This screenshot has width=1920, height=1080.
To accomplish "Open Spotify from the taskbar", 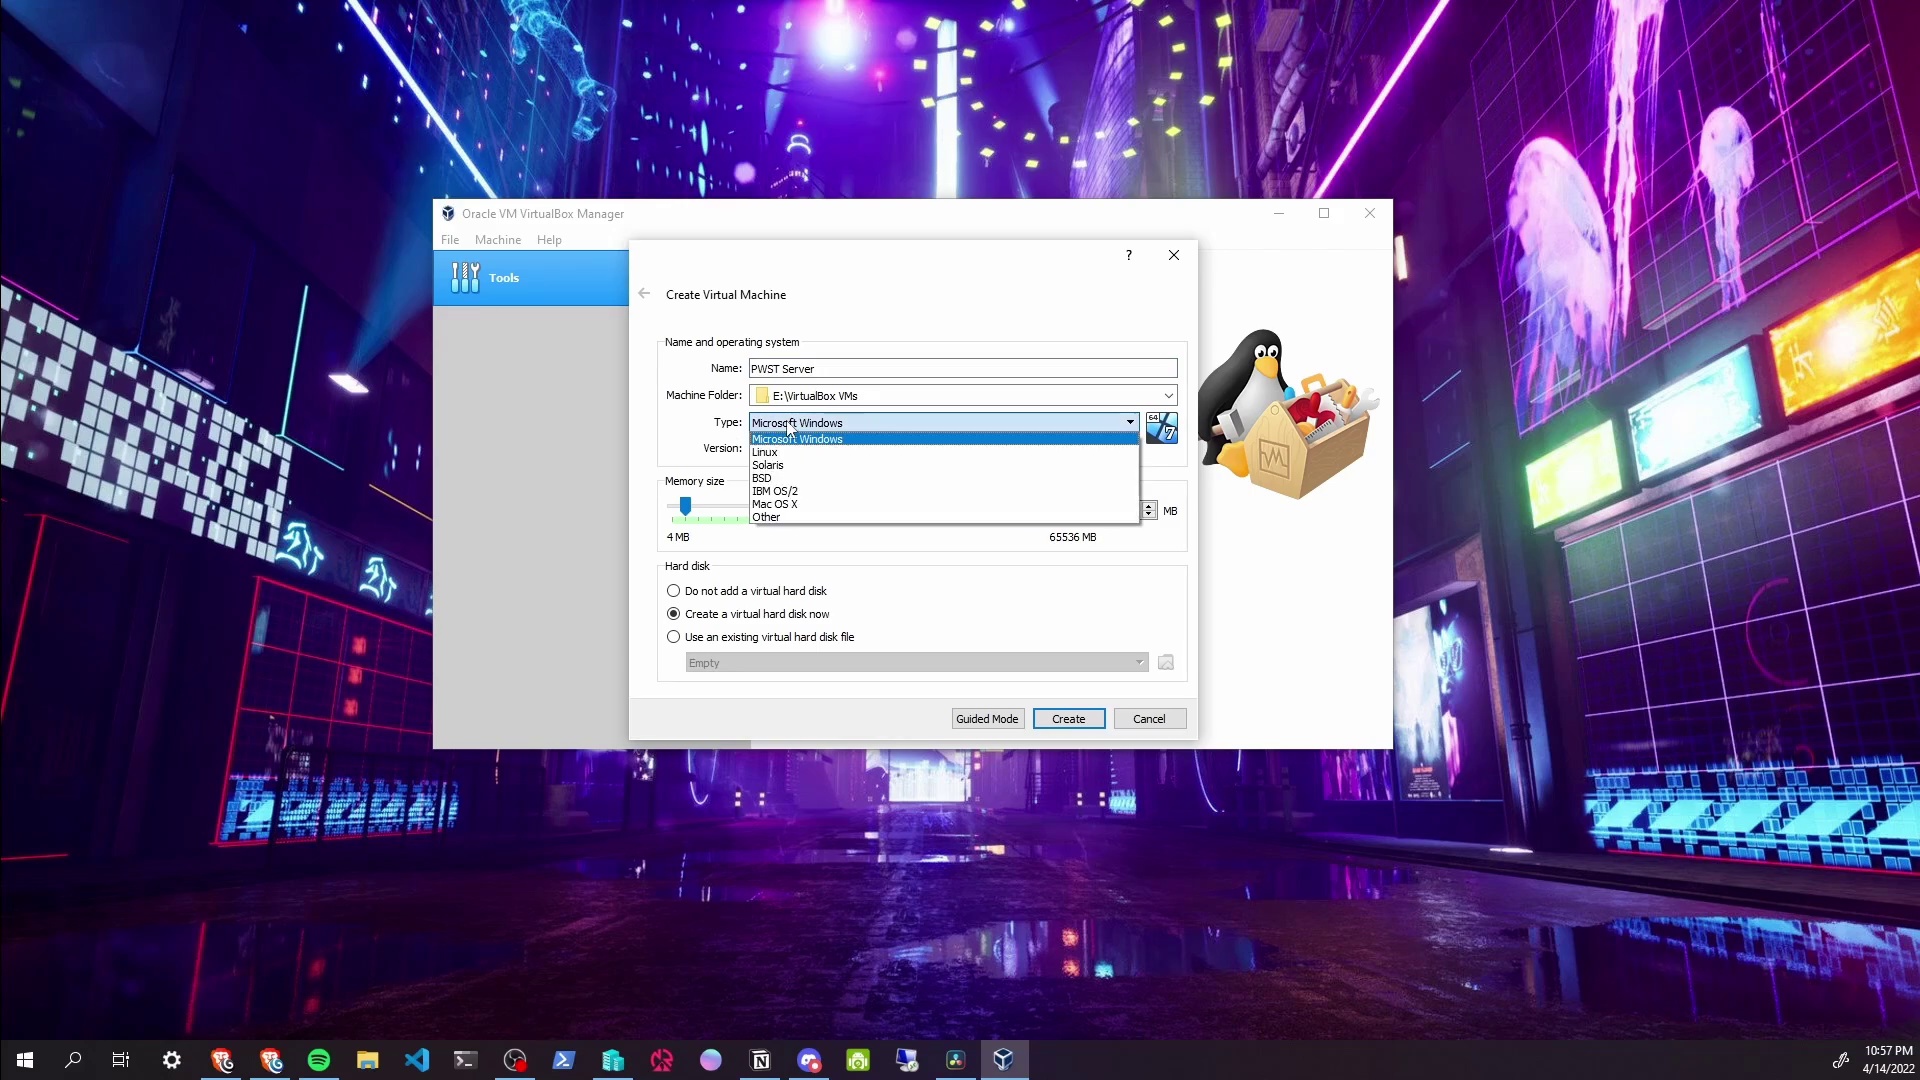I will click(x=319, y=1060).
